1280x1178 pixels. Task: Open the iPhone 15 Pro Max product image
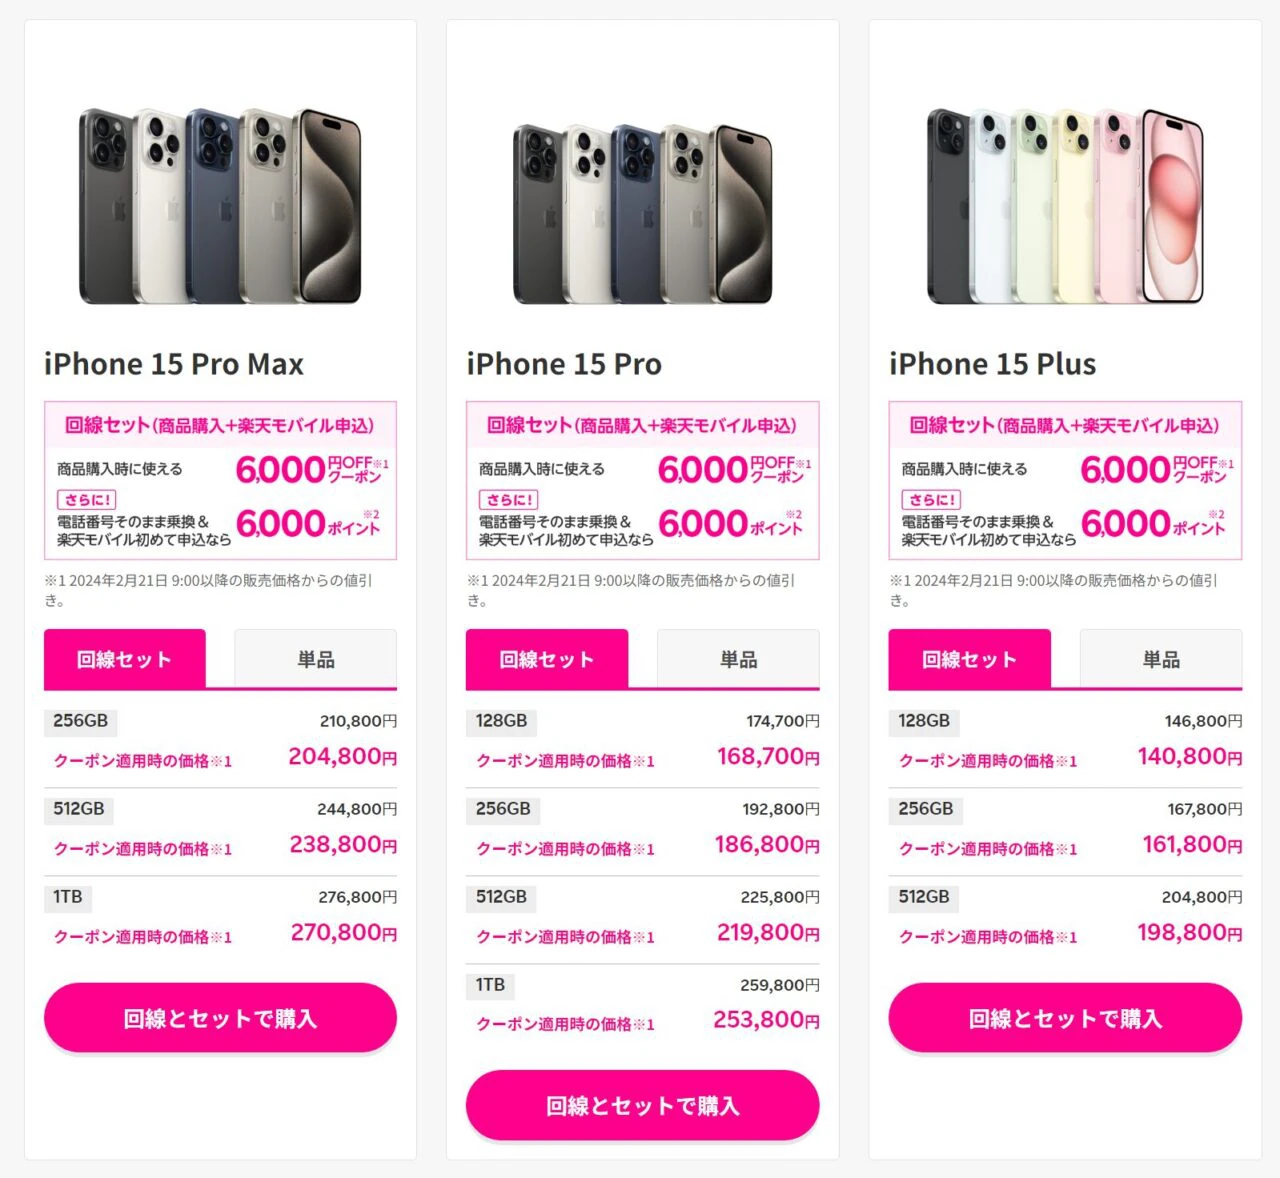220,206
